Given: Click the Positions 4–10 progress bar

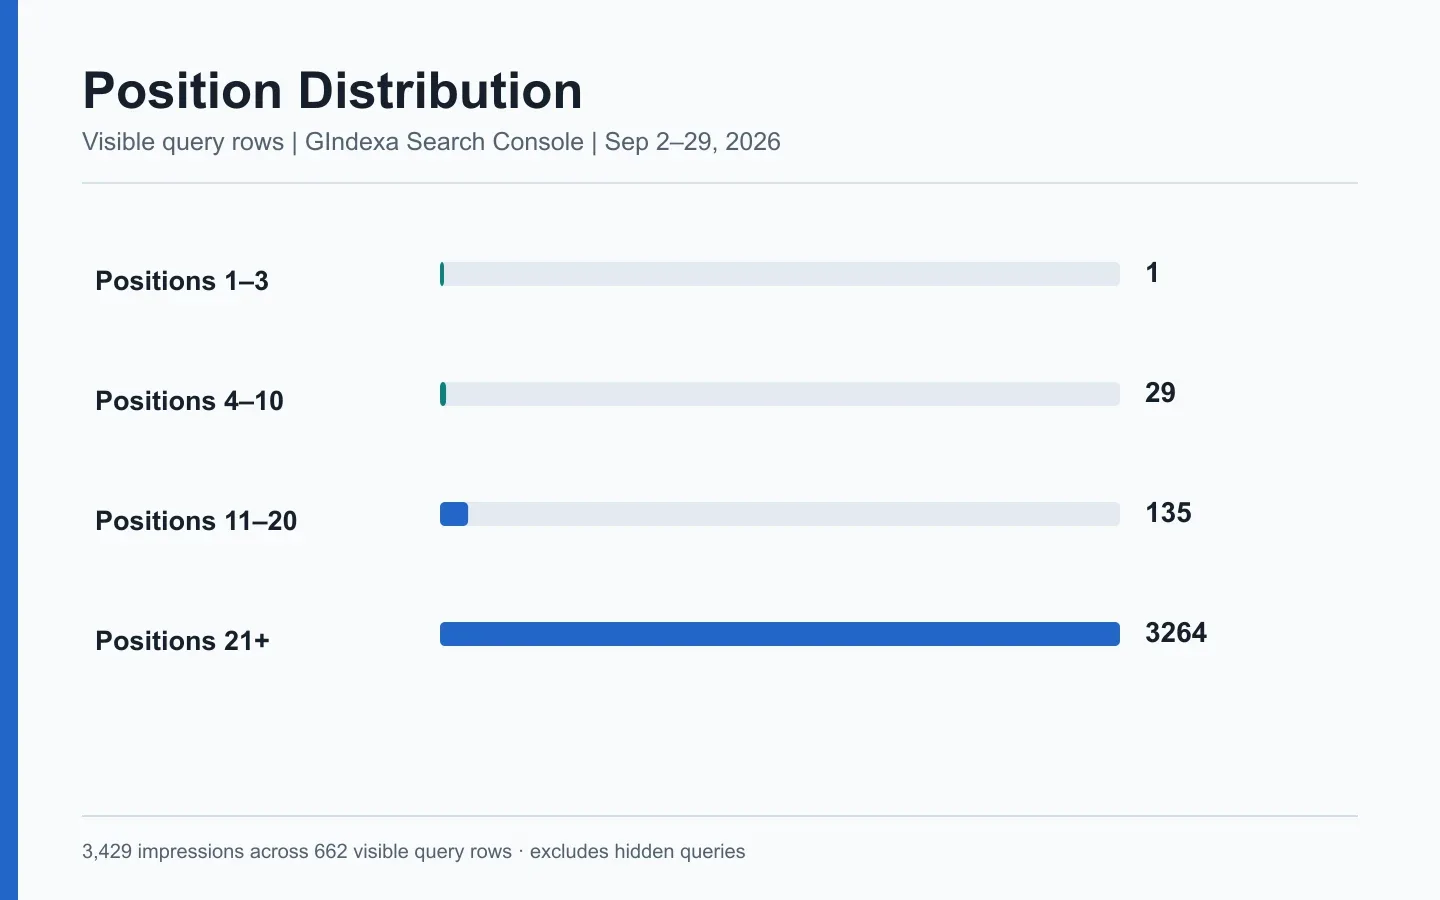Looking at the screenshot, I should tap(780, 394).
